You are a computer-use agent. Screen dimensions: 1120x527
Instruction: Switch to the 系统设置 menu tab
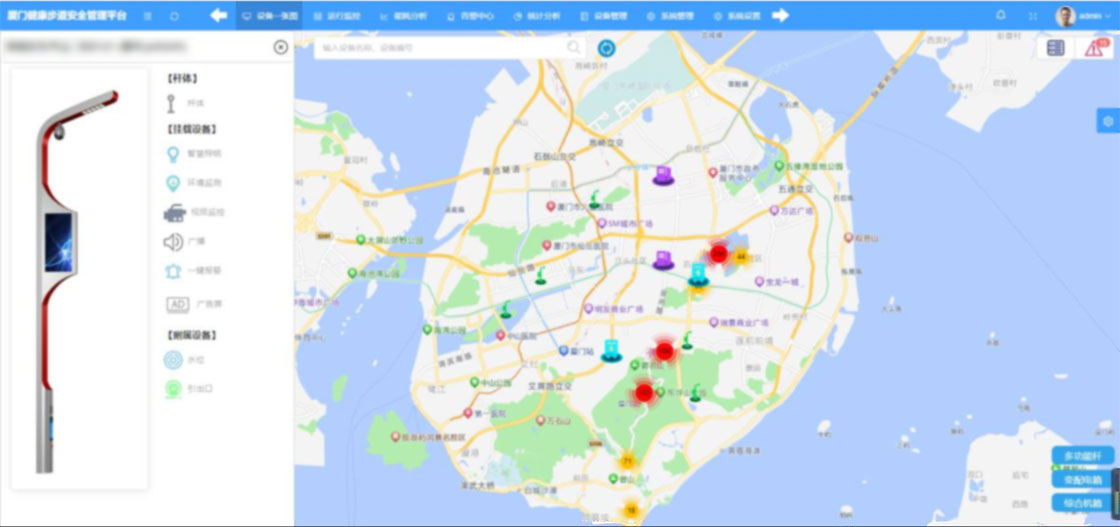(x=736, y=16)
